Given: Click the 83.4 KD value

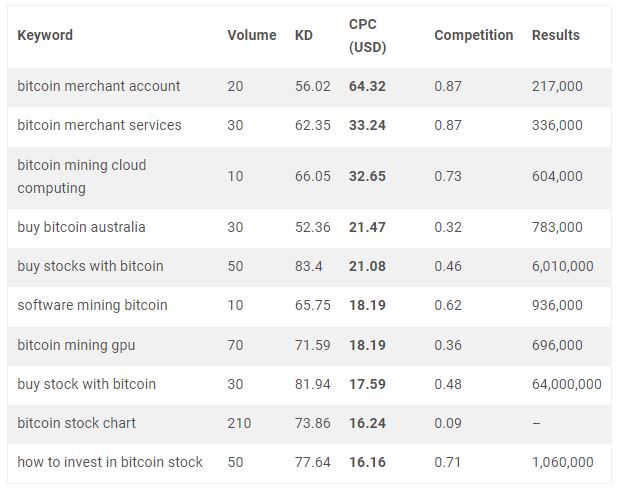Looking at the screenshot, I should tap(309, 266).
